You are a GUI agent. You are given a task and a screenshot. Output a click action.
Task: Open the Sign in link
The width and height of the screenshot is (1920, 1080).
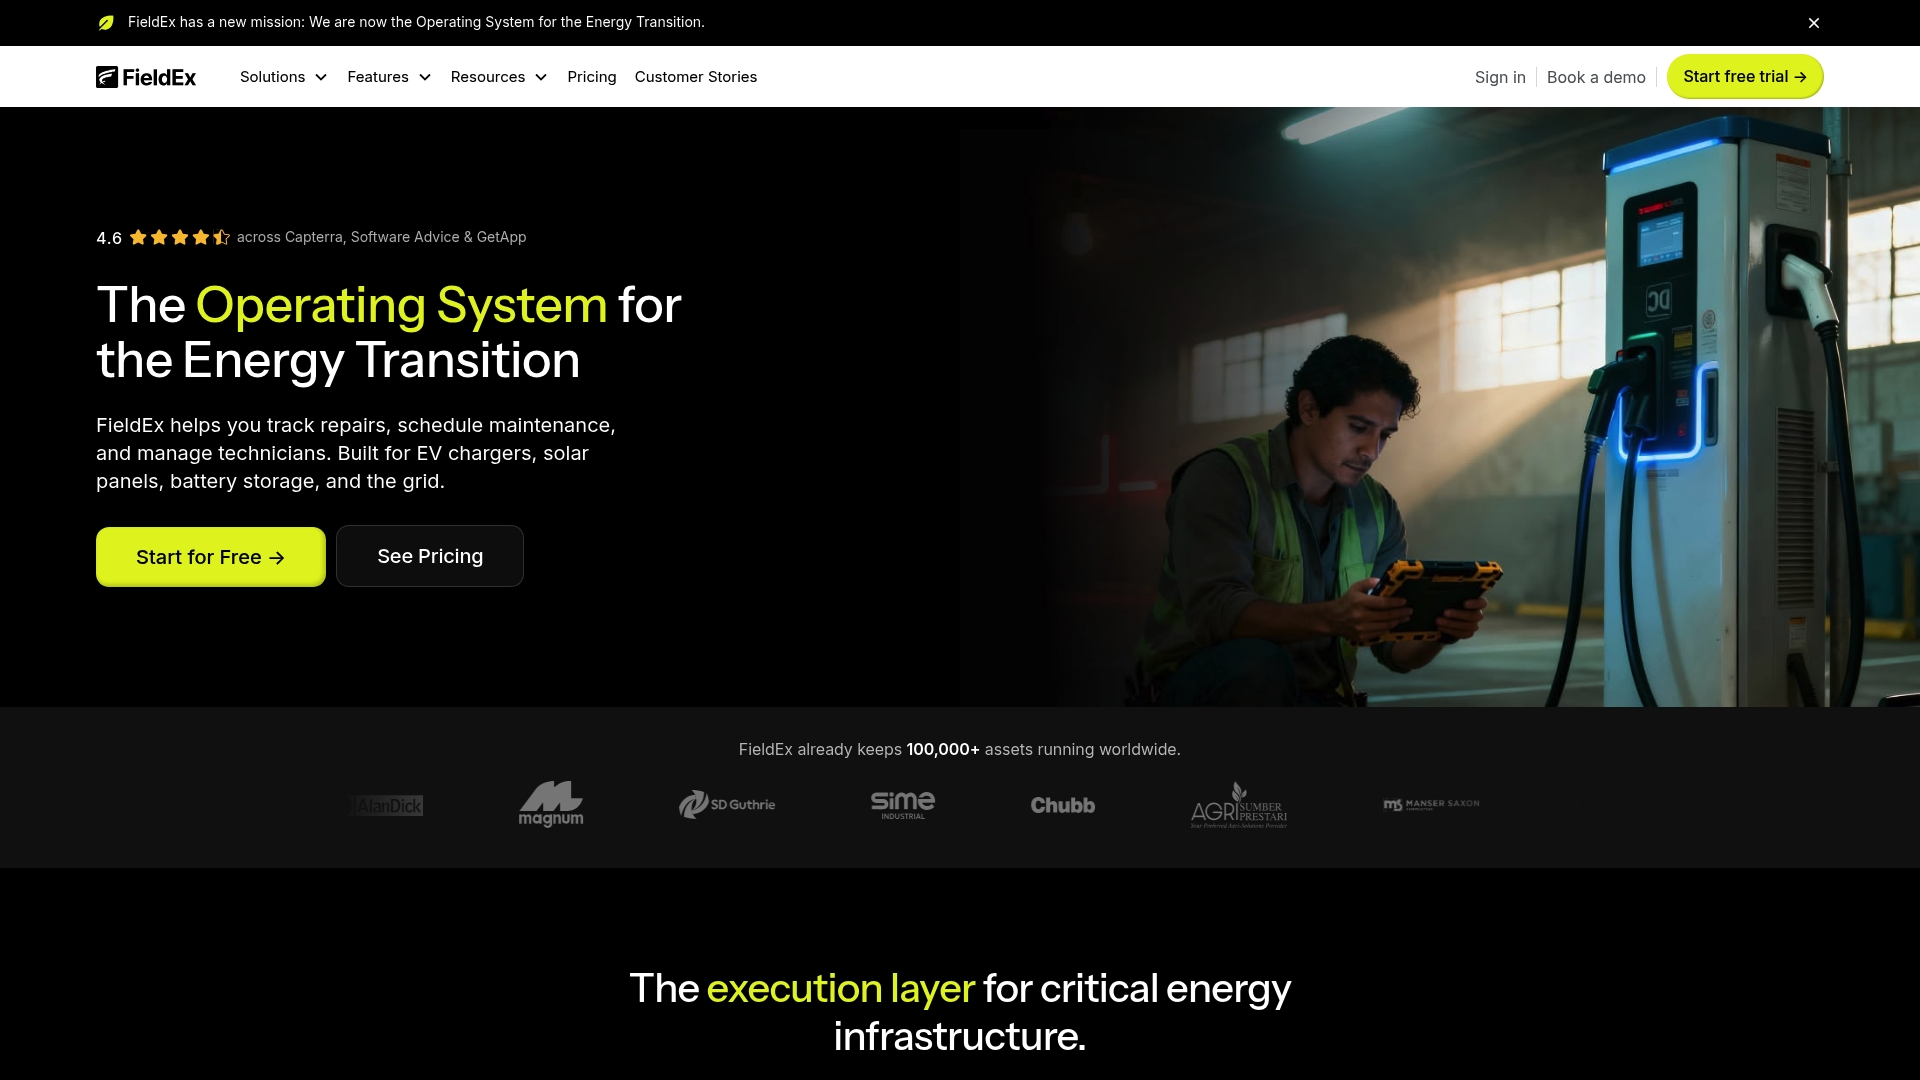click(x=1499, y=77)
